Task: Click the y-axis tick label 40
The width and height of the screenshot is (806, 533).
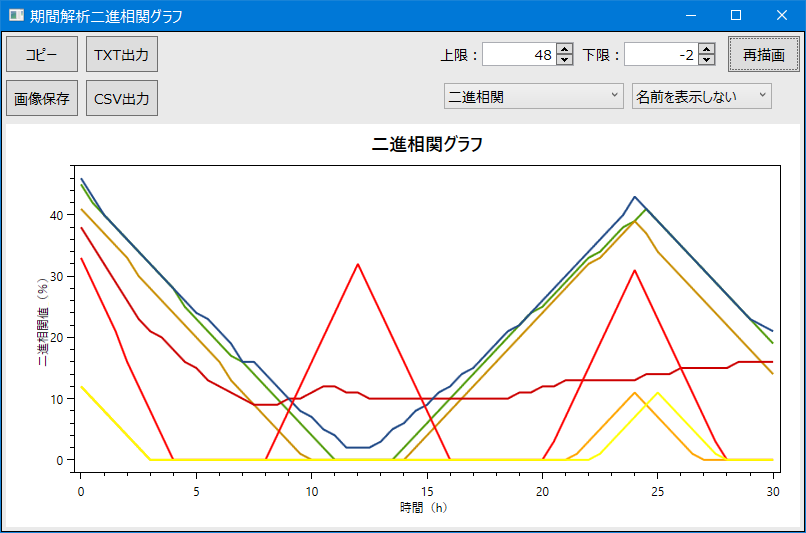Action: click(x=57, y=216)
